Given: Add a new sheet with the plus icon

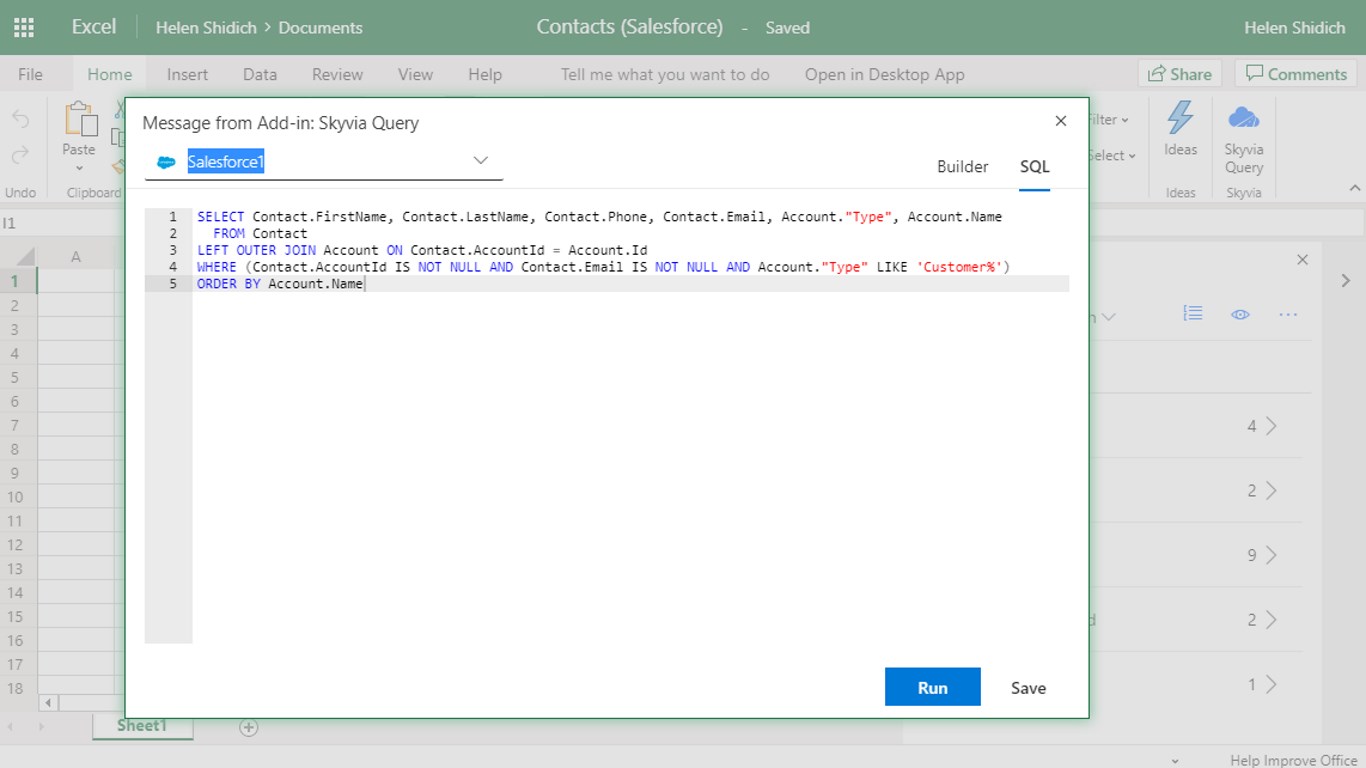Looking at the screenshot, I should [x=249, y=728].
